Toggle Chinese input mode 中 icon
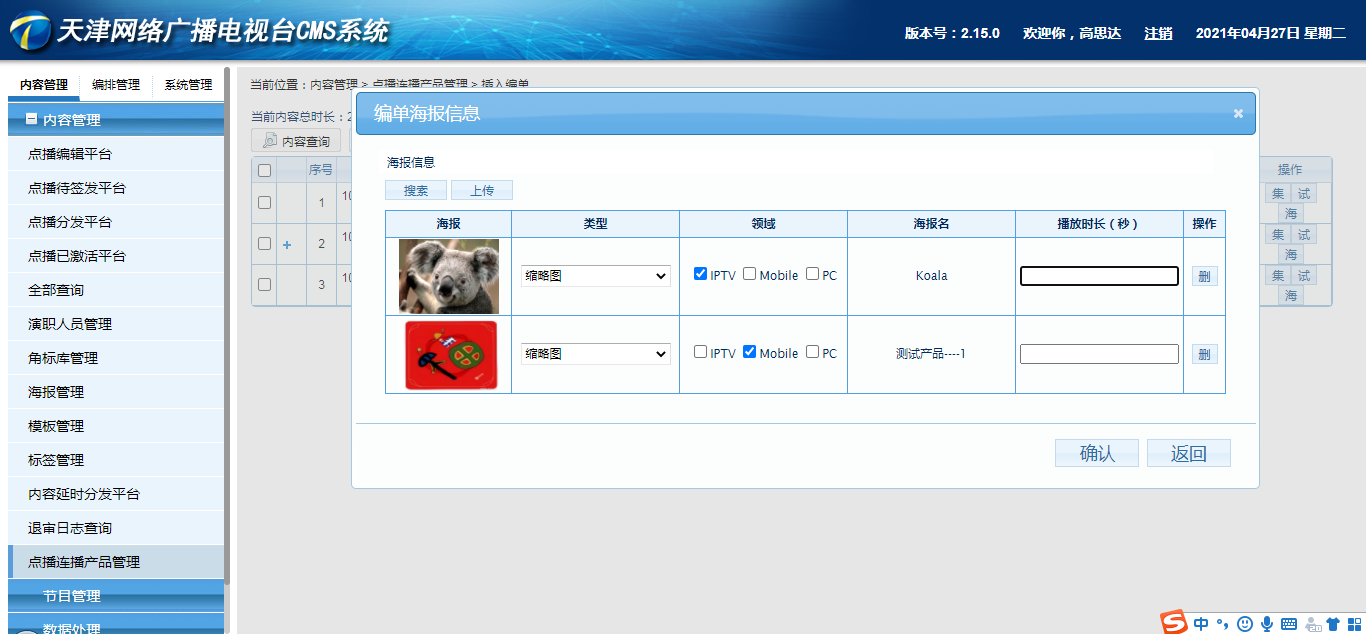This screenshot has width=1366, height=634. [x=1201, y=624]
